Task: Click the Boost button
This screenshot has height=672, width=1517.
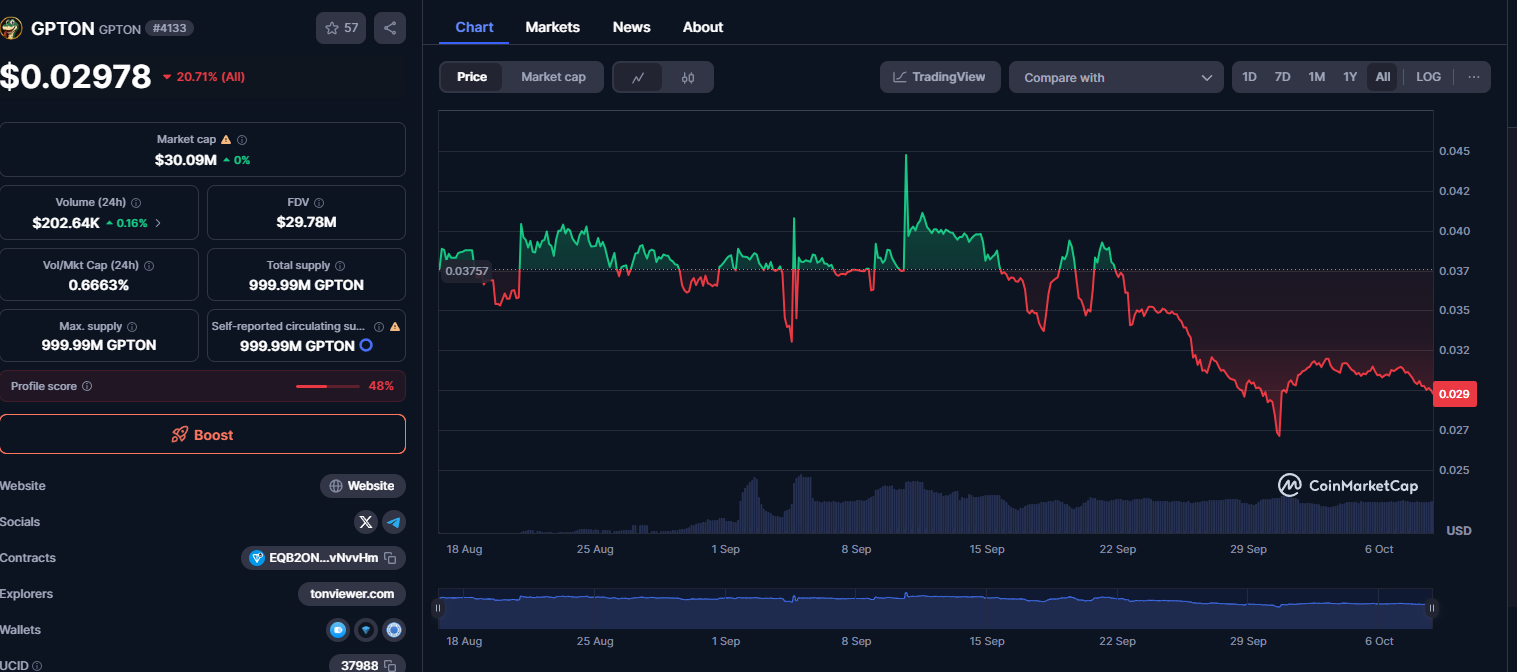Action: click(203, 435)
